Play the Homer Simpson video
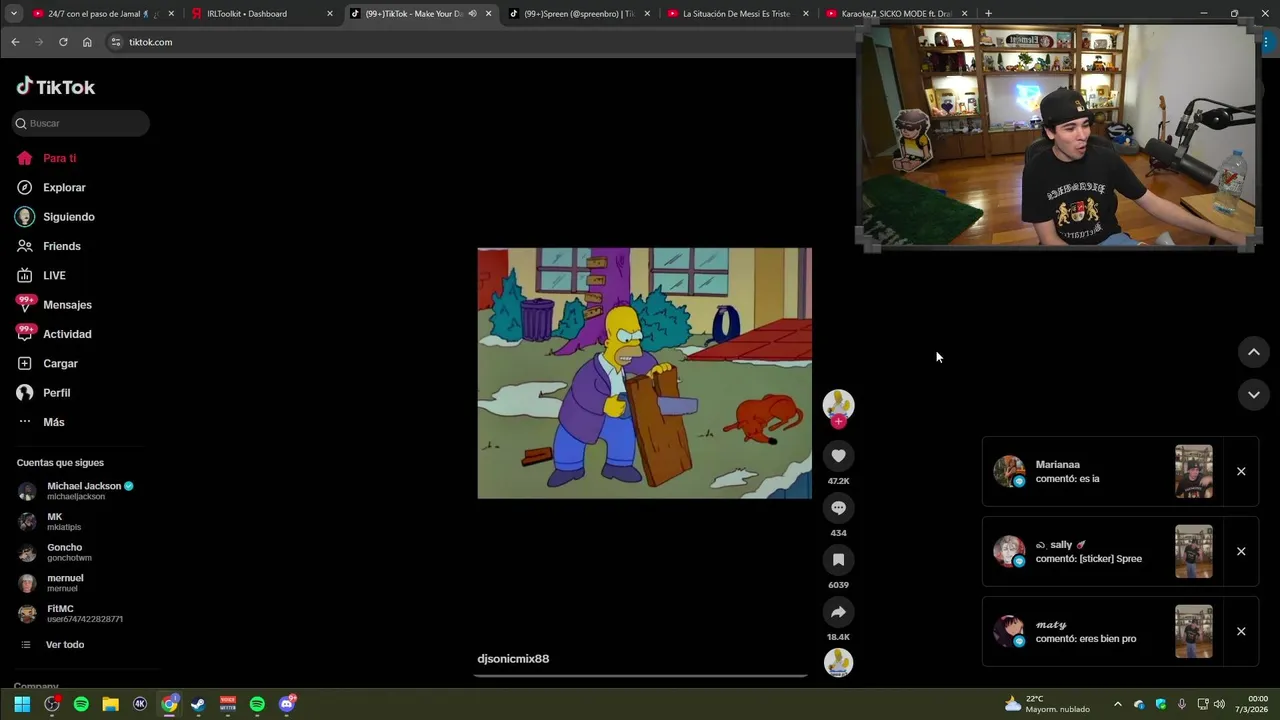This screenshot has height=720, width=1280. tap(644, 373)
